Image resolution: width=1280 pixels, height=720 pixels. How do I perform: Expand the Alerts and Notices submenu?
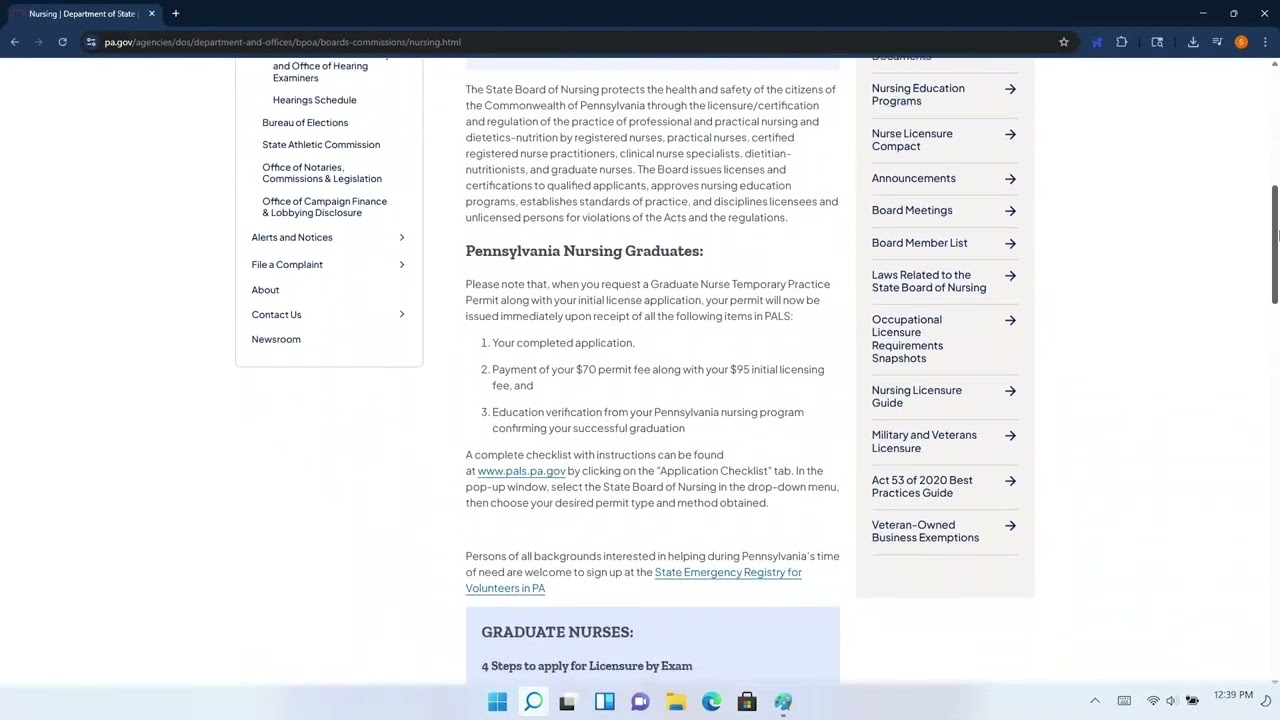[x=402, y=237]
